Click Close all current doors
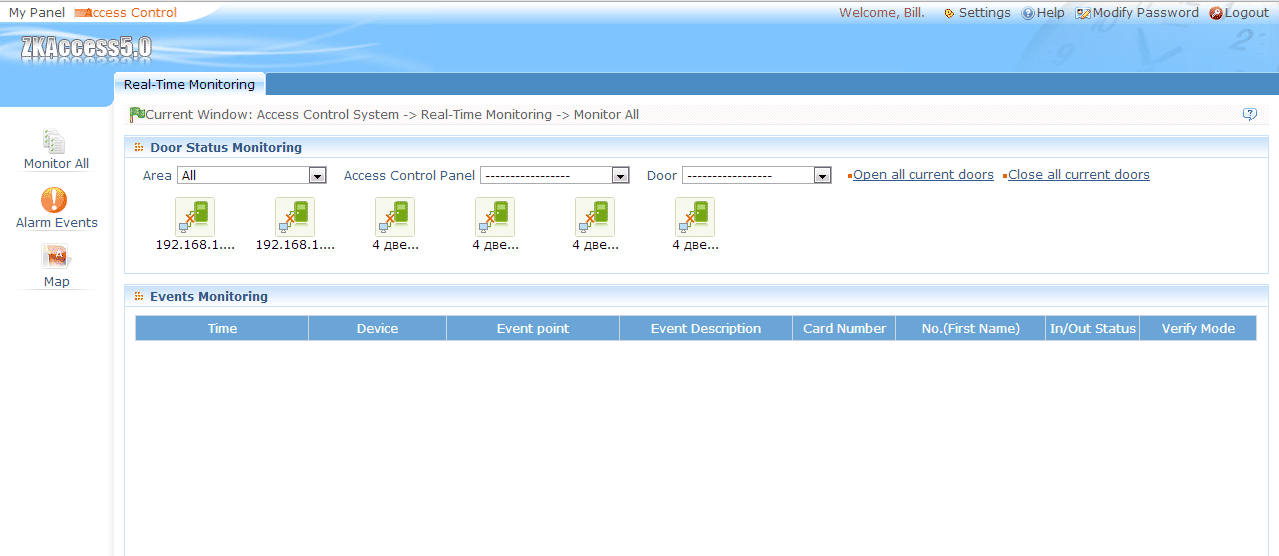This screenshot has width=1279, height=556. [x=1079, y=175]
